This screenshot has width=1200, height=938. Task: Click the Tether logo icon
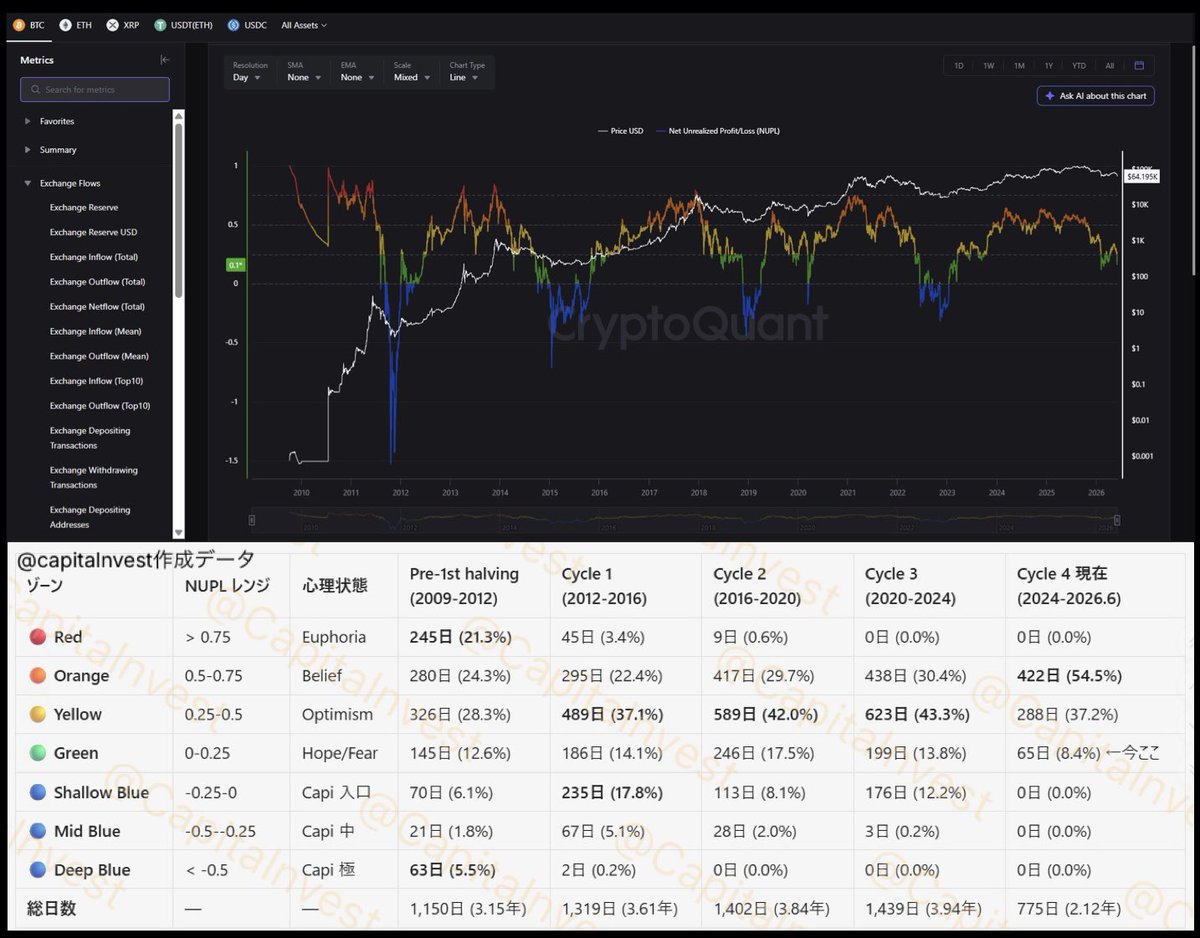tap(160, 25)
